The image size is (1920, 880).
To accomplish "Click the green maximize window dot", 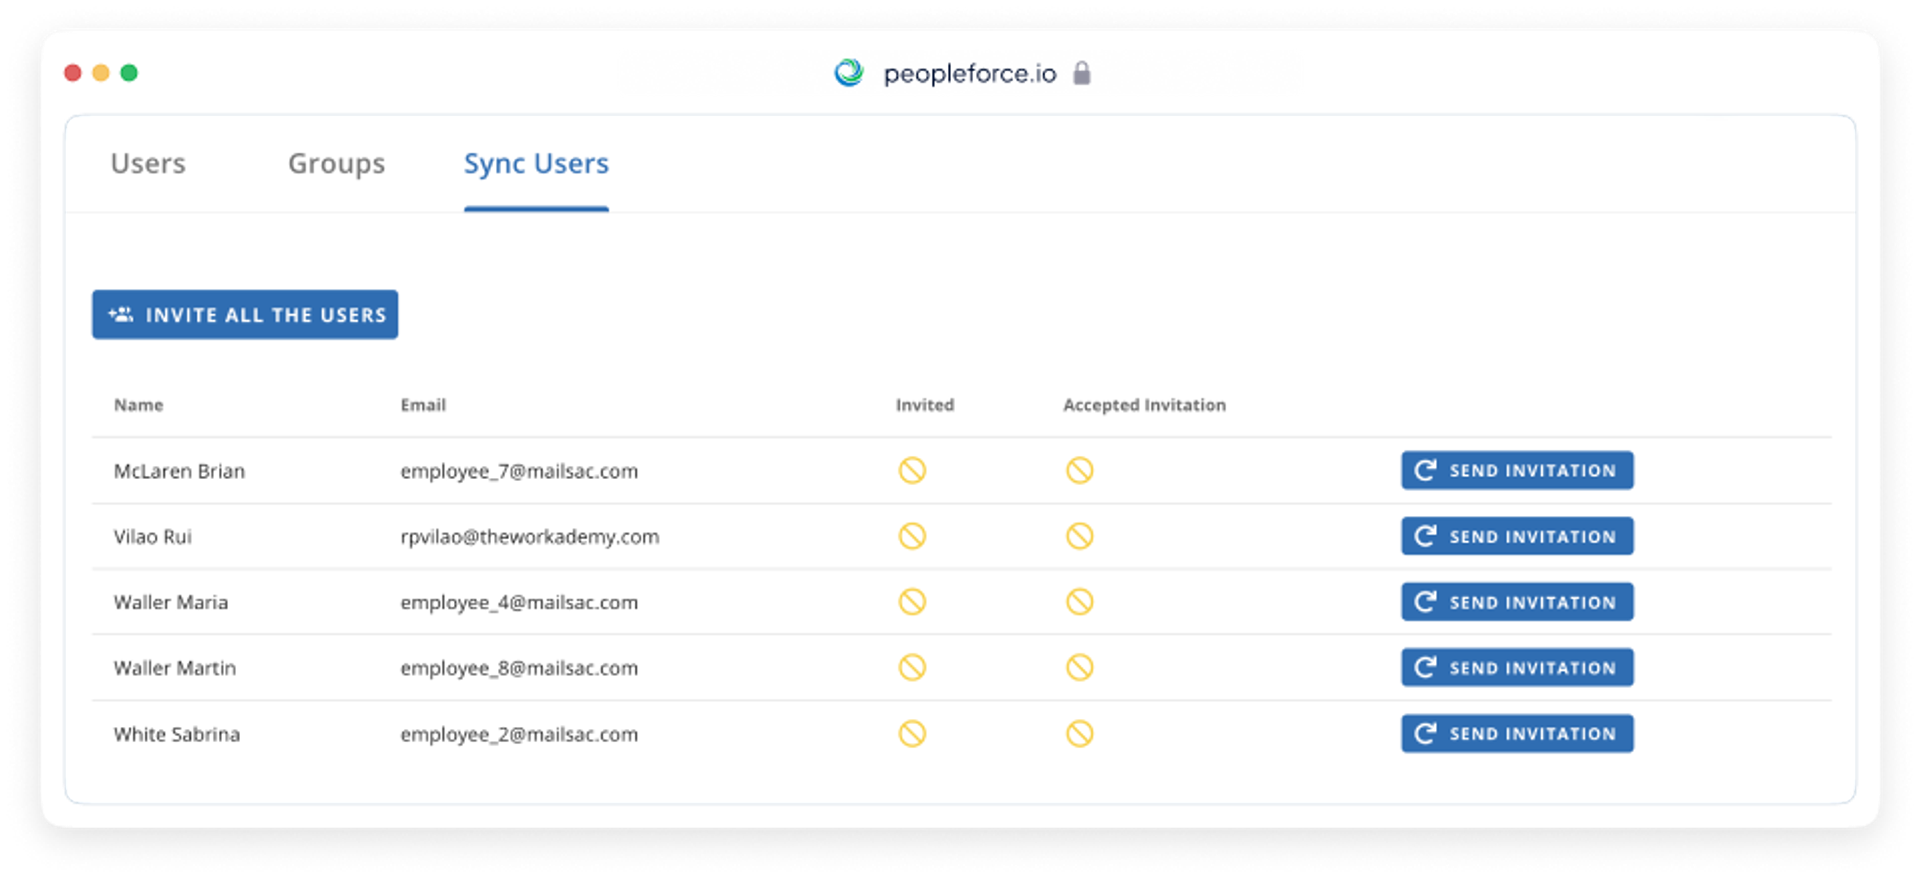I will click(x=129, y=72).
